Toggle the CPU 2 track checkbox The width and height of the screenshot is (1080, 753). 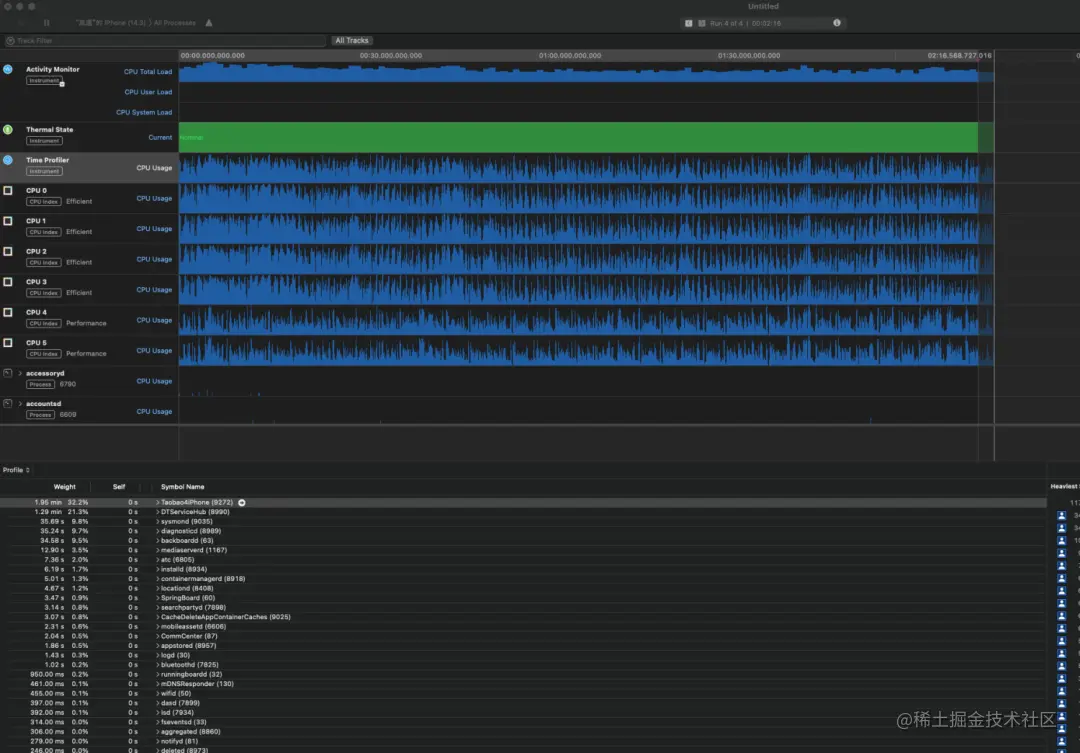click(x=8, y=251)
